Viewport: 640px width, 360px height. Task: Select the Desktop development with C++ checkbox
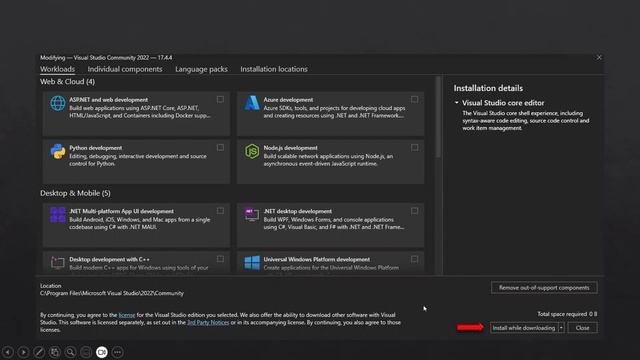click(220, 259)
